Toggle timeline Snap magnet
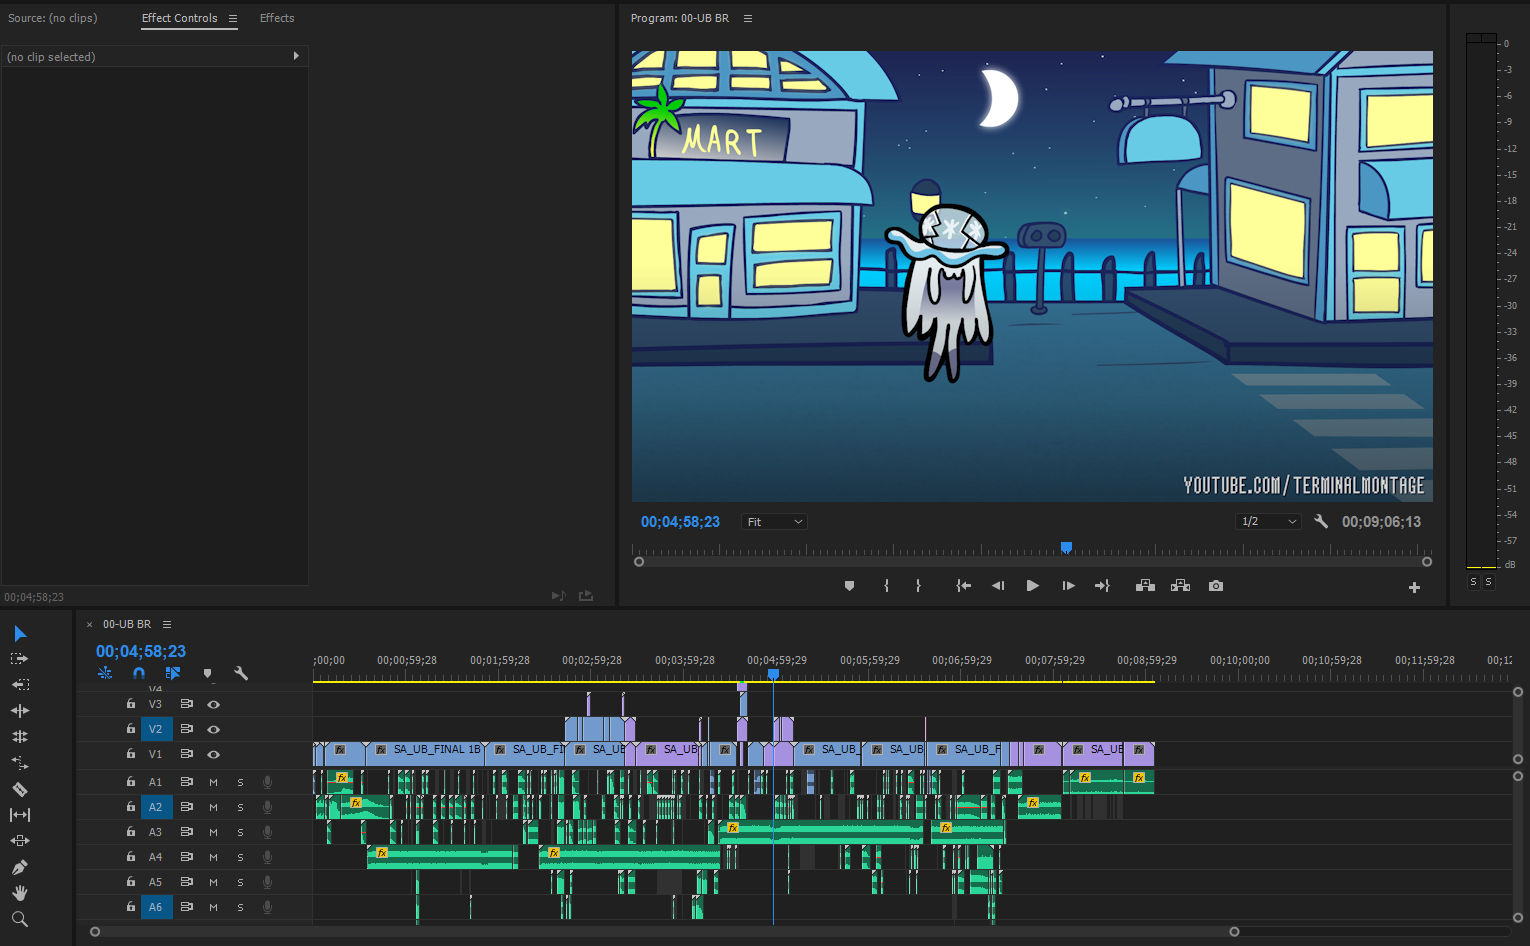This screenshot has width=1530, height=946. (139, 674)
